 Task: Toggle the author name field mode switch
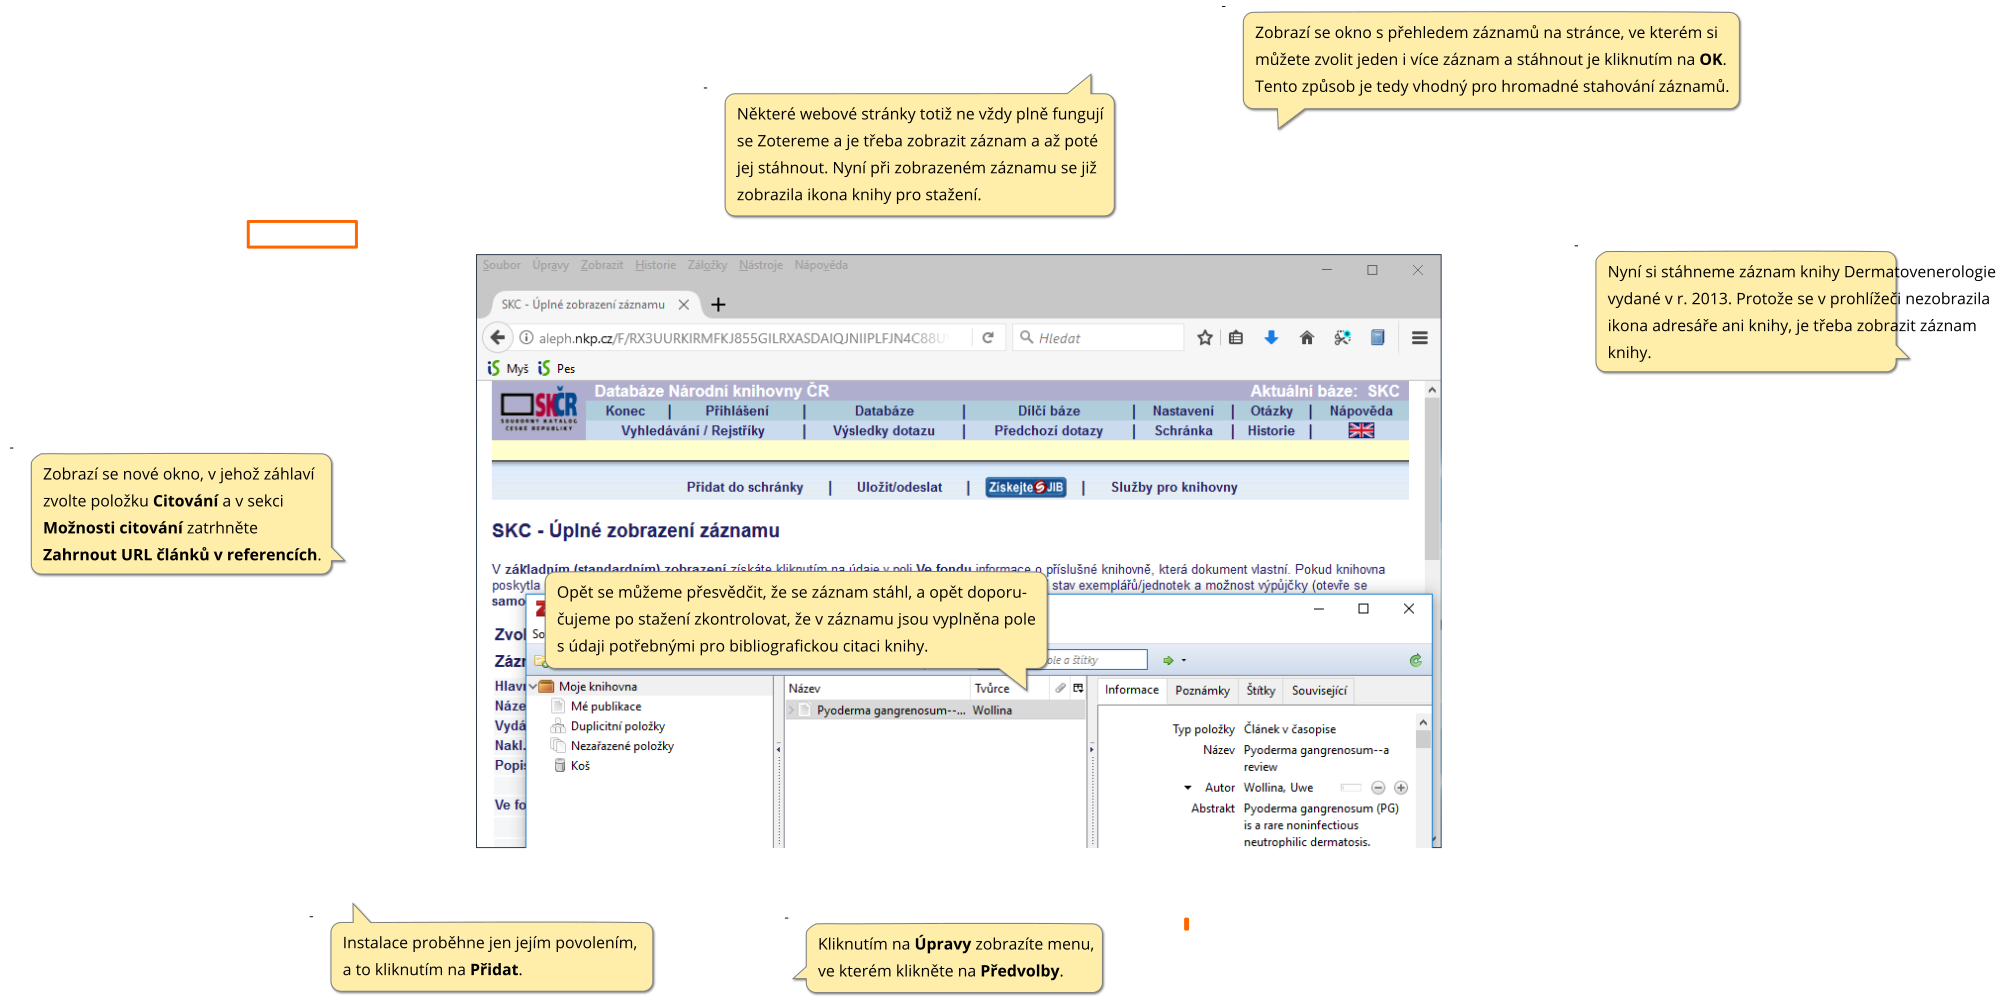pyautogui.click(x=1351, y=788)
